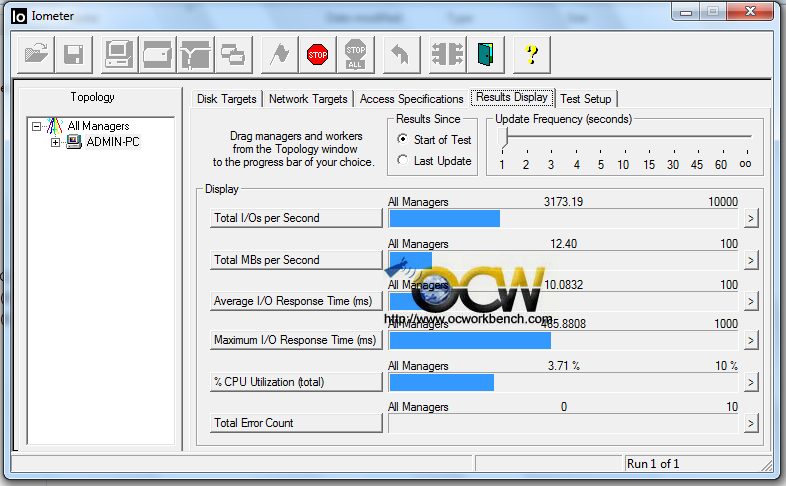
Task: Open arrow beside Average I/O Response Time bar
Action: click(x=750, y=302)
